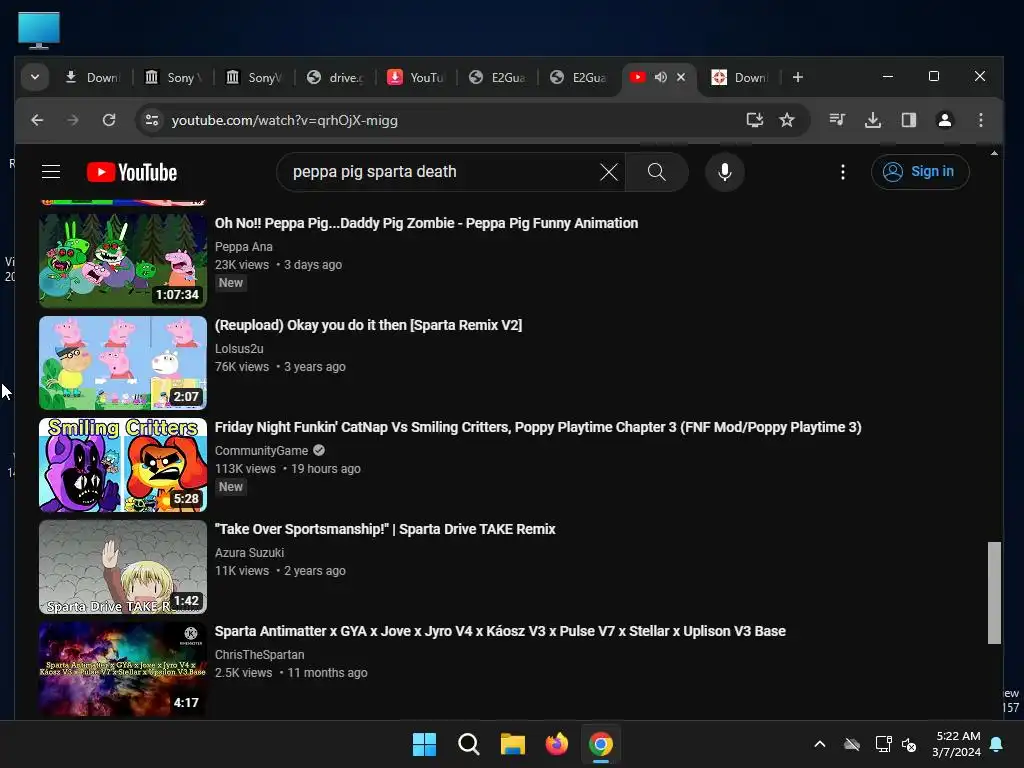Open the notification bell
The image size is (1024, 768).
point(997,744)
